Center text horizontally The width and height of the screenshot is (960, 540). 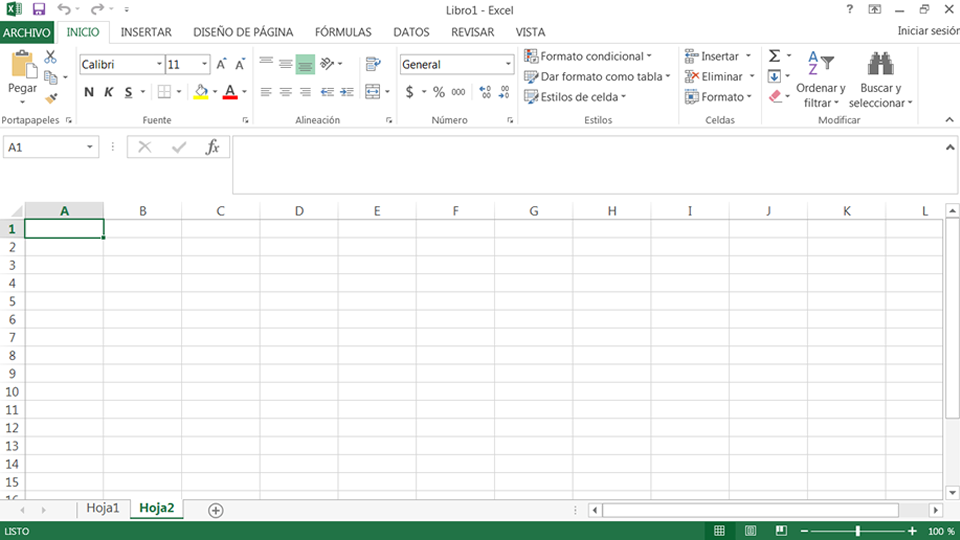[285, 92]
